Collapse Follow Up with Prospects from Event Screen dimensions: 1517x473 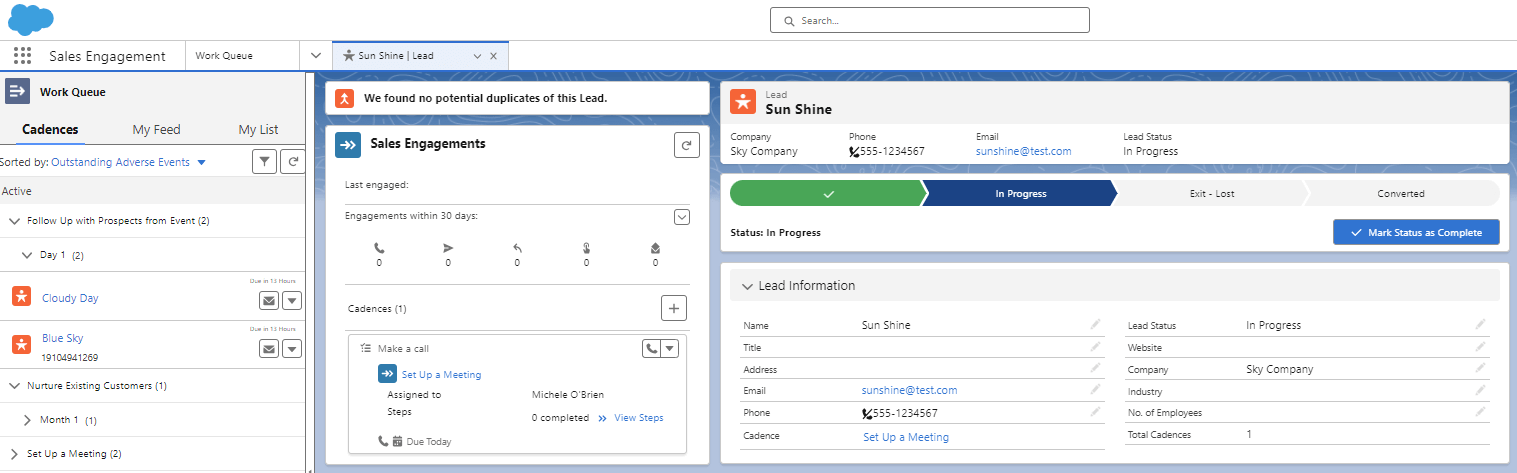pos(14,221)
